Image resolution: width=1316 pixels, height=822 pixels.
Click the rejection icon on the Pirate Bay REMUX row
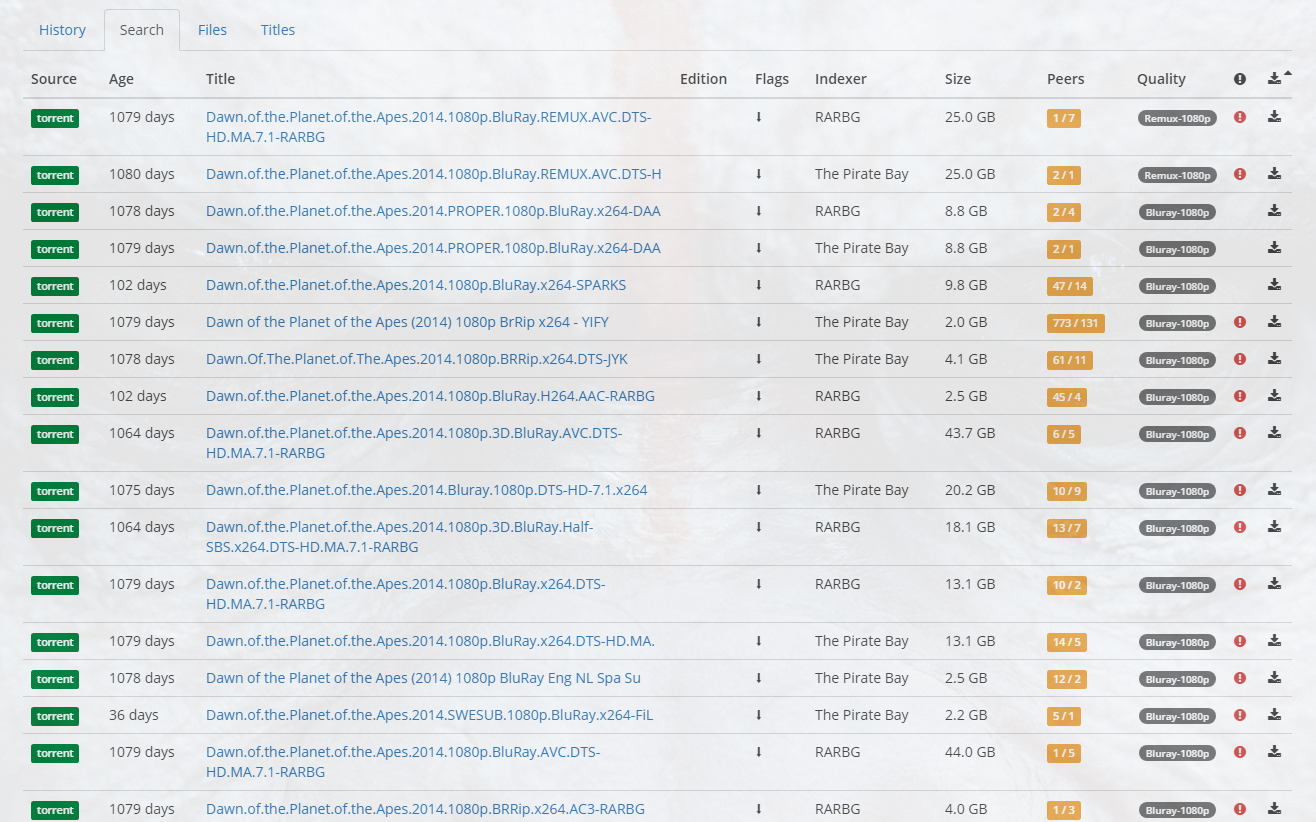[x=1239, y=174]
